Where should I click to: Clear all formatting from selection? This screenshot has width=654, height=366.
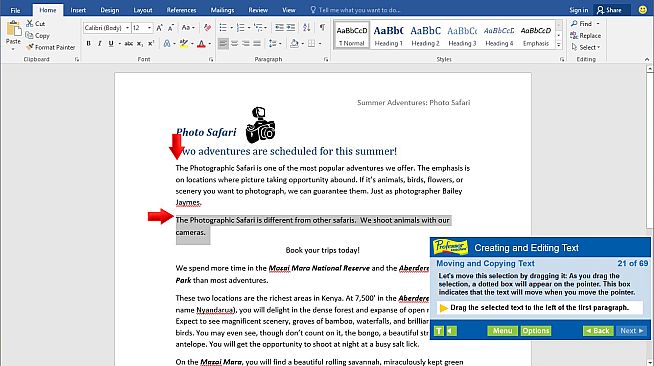(x=207, y=28)
